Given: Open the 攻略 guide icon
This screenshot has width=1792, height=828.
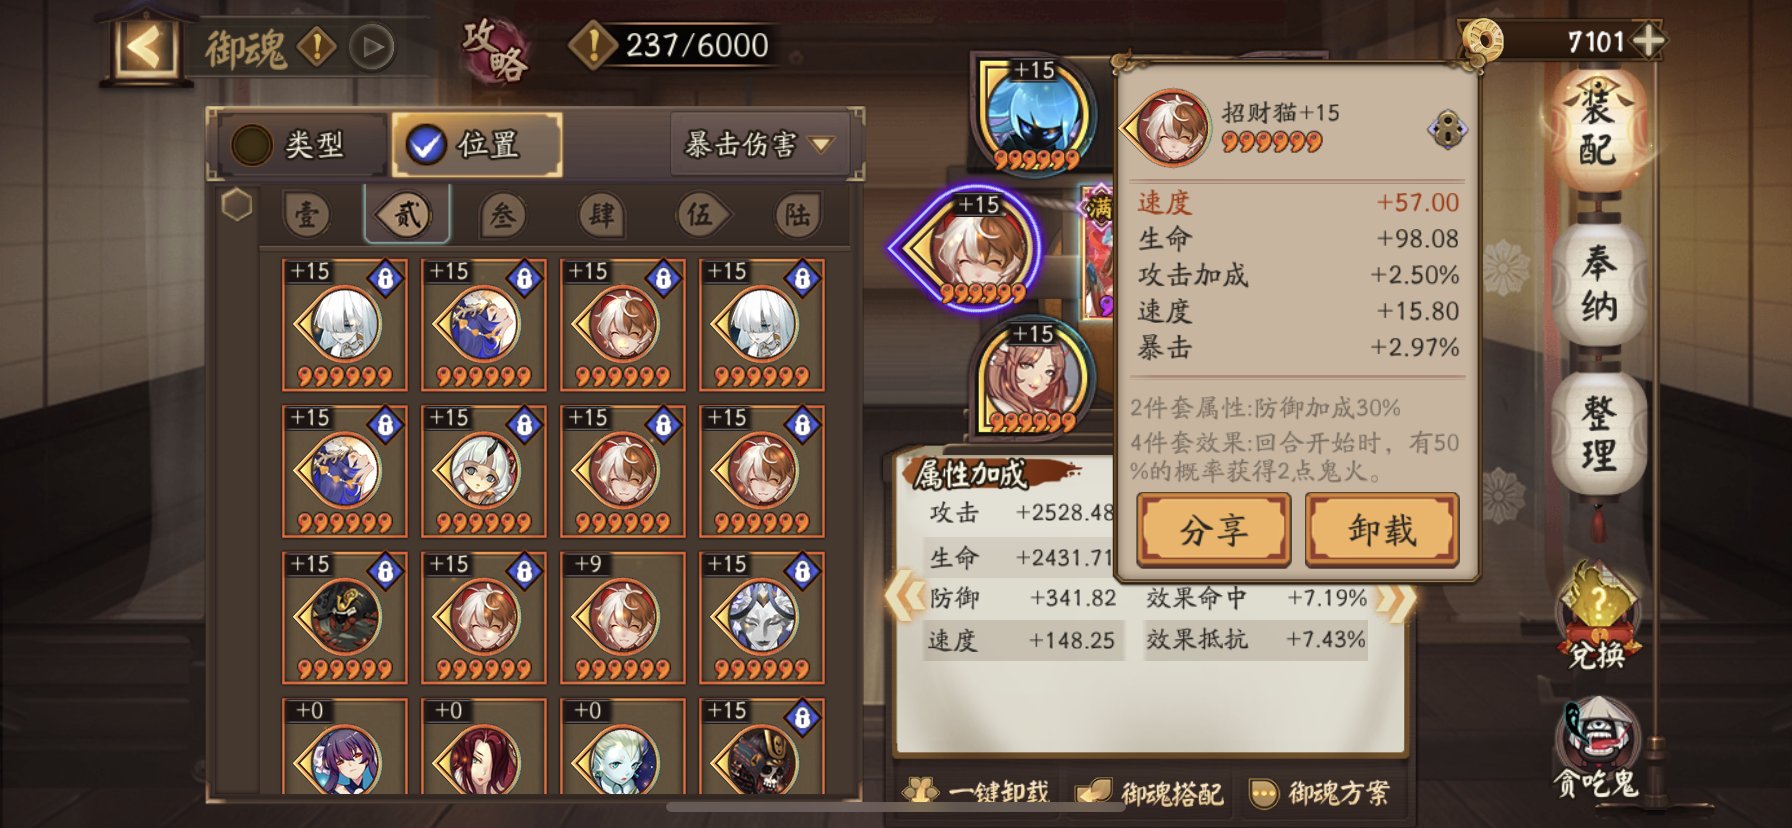Looking at the screenshot, I should point(494,49).
